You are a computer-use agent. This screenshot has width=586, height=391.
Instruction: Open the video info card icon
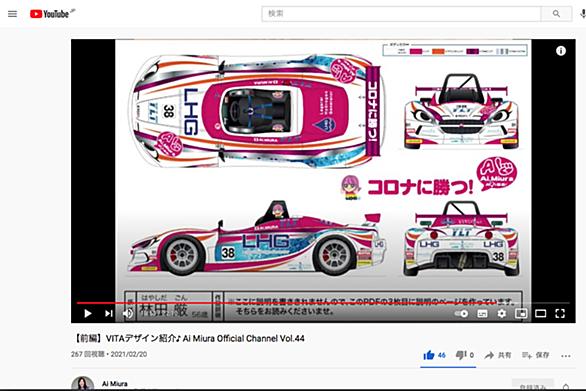(x=561, y=51)
